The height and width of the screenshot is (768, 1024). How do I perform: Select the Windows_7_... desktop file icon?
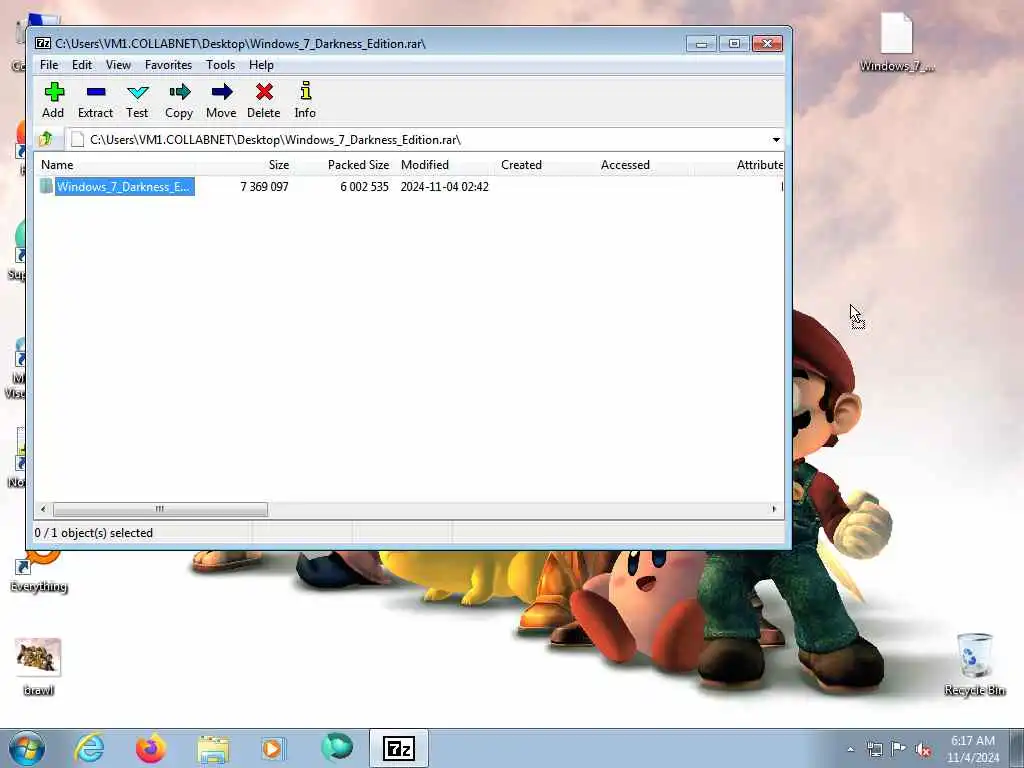[x=897, y=42]
